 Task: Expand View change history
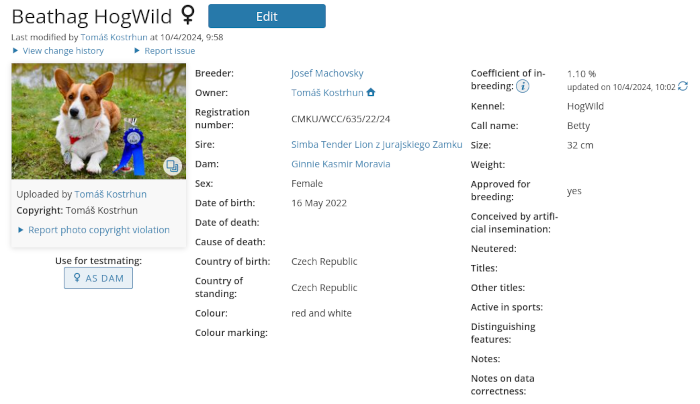click(x=58, y=51)
